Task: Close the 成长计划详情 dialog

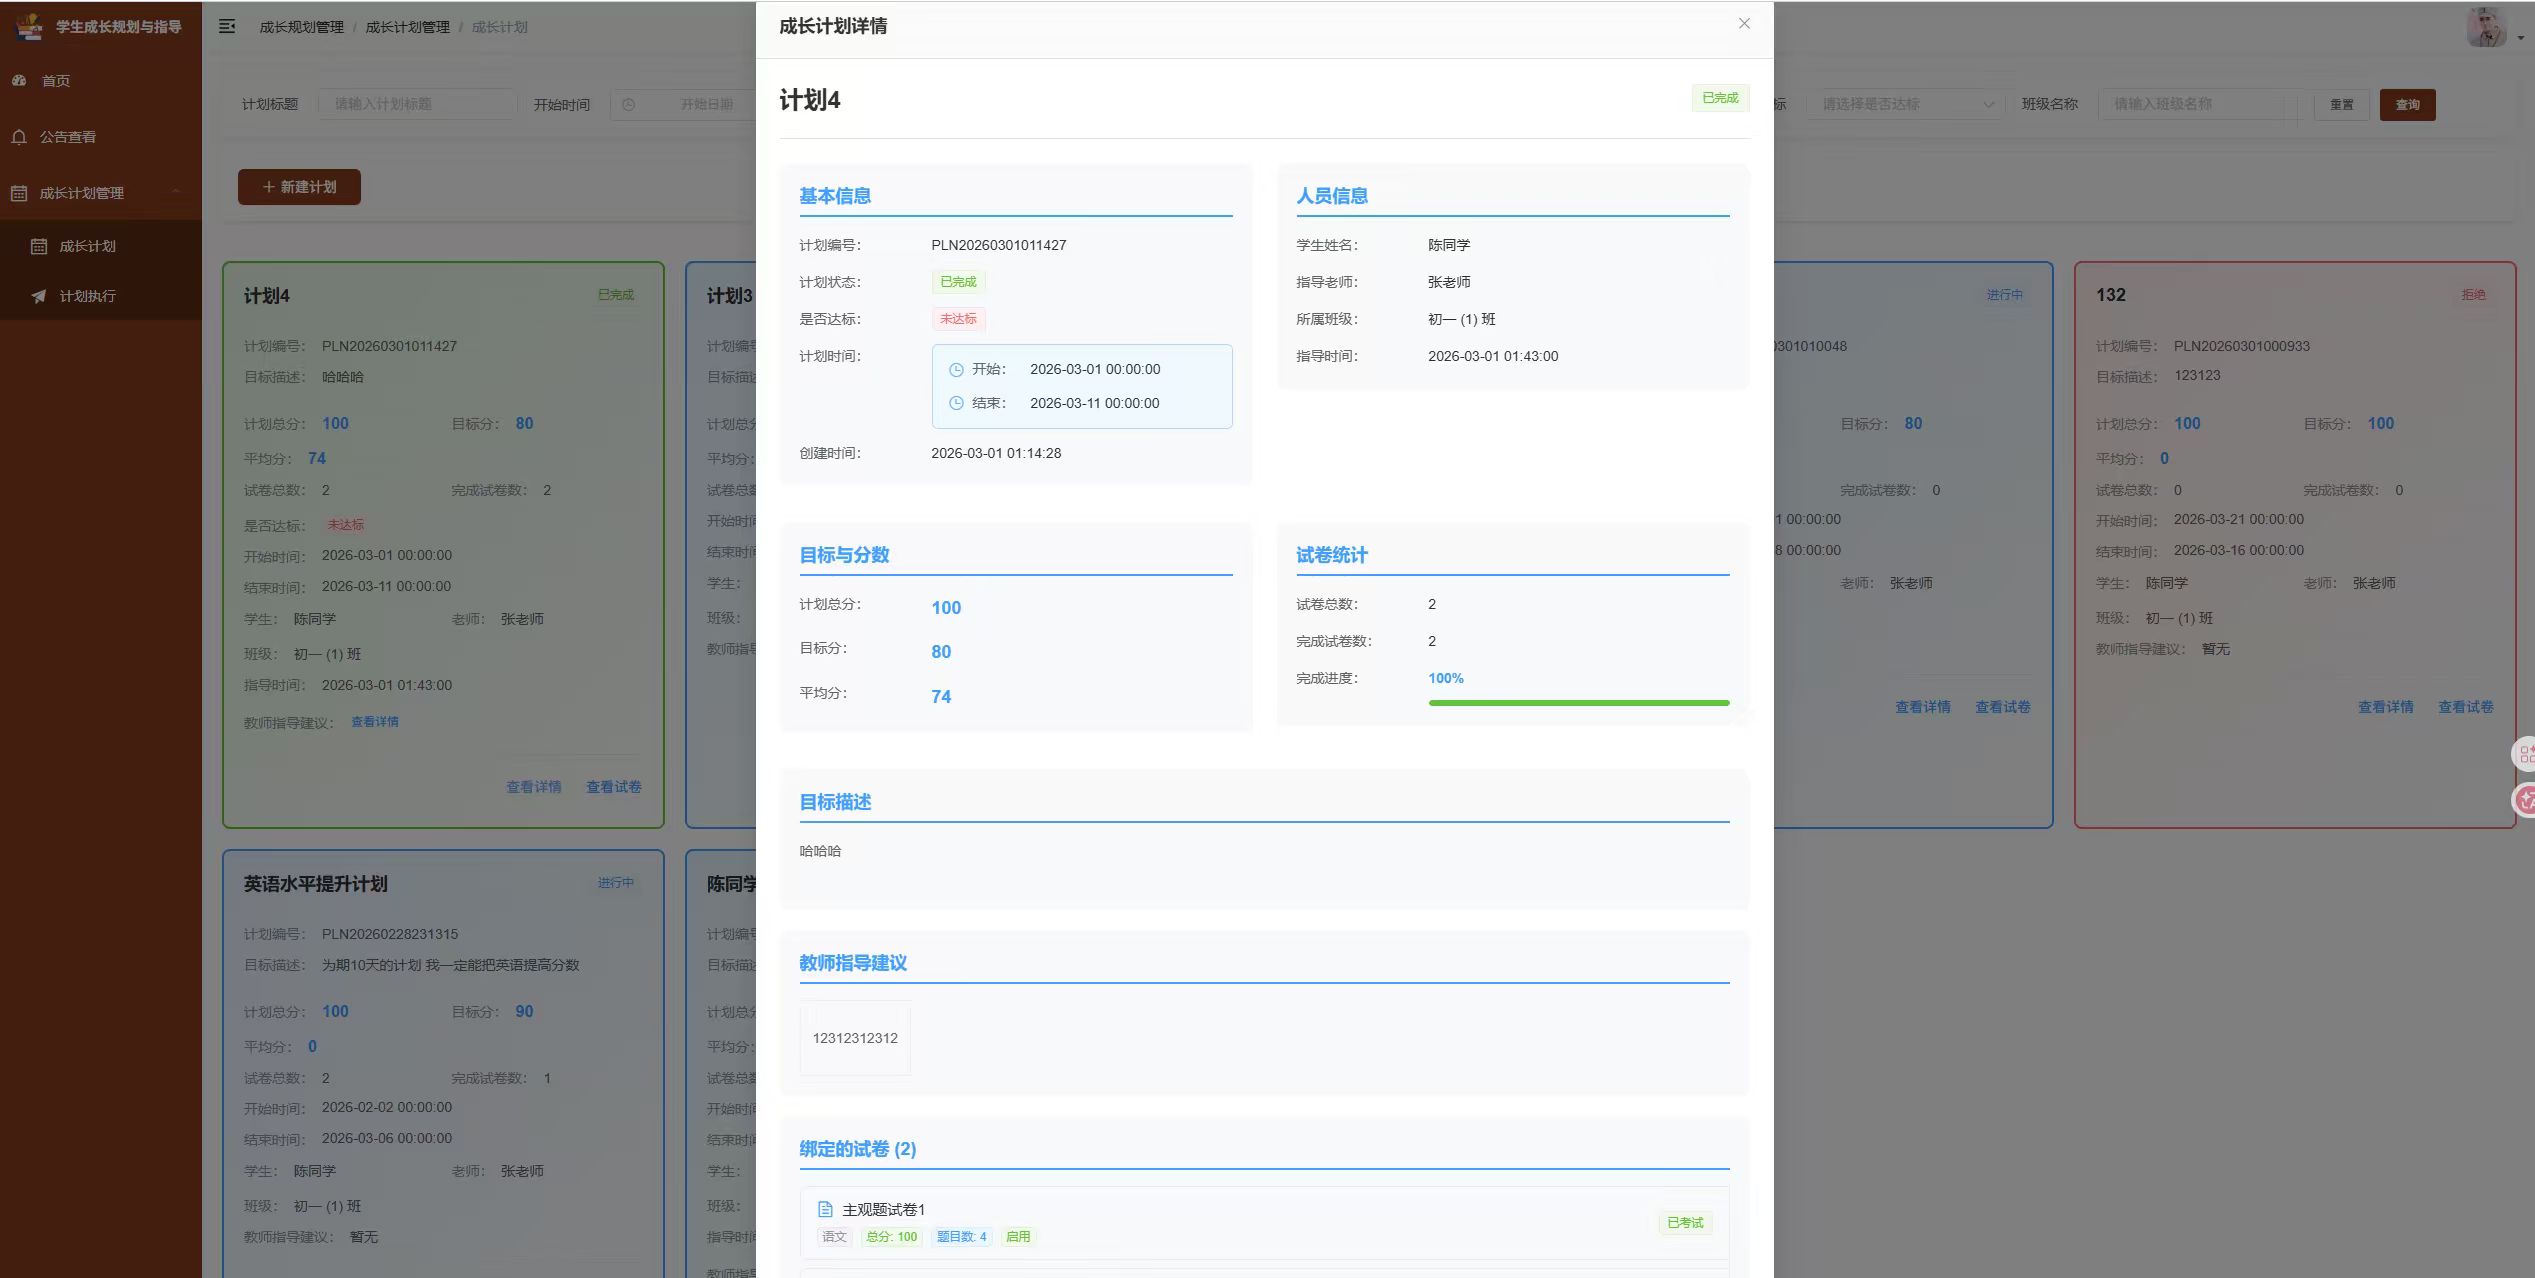Action: [x=1744, y=23]
